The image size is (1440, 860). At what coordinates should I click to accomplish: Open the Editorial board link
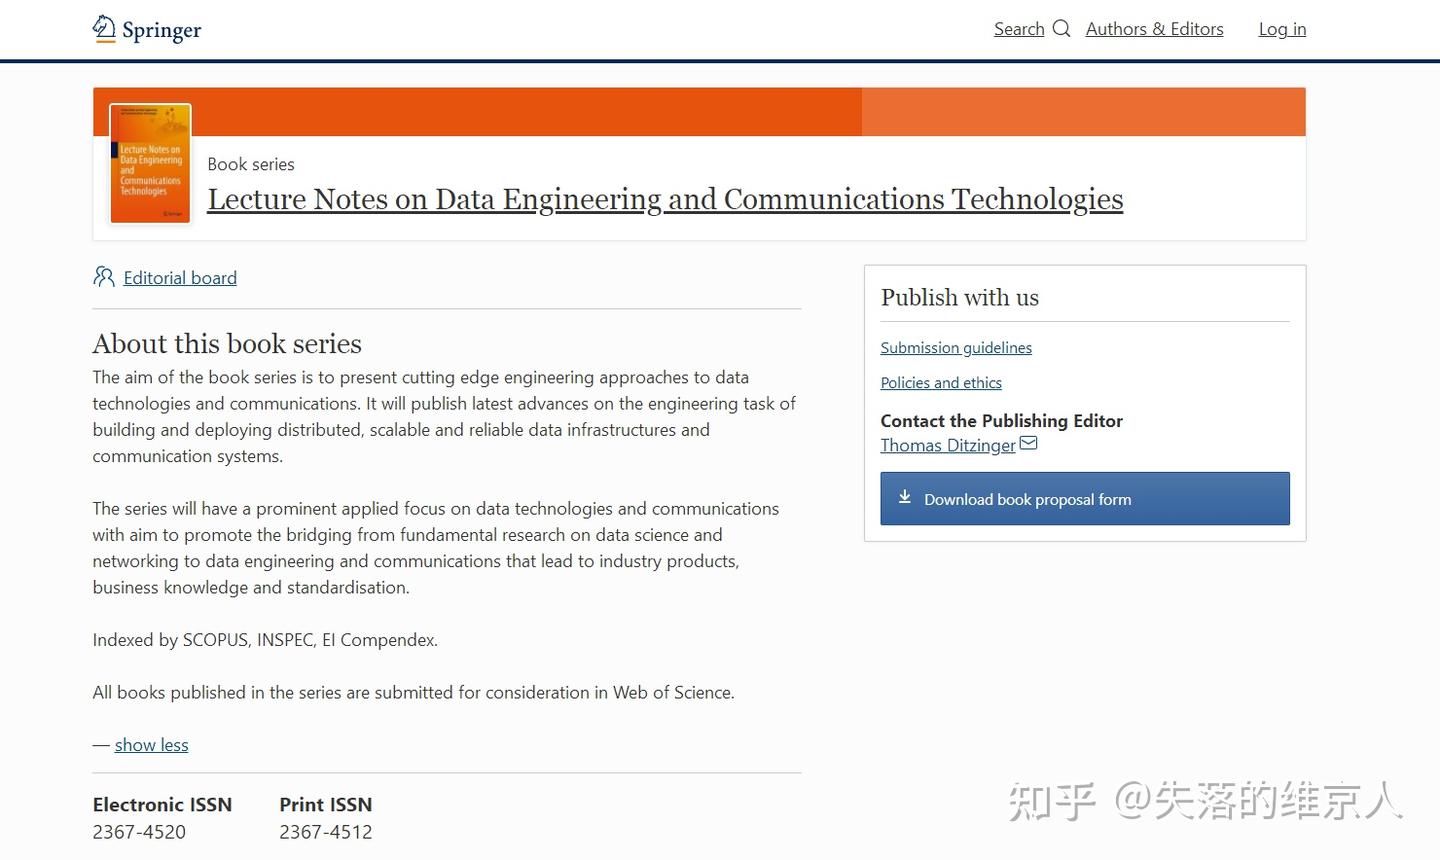[x=180, y=278]
